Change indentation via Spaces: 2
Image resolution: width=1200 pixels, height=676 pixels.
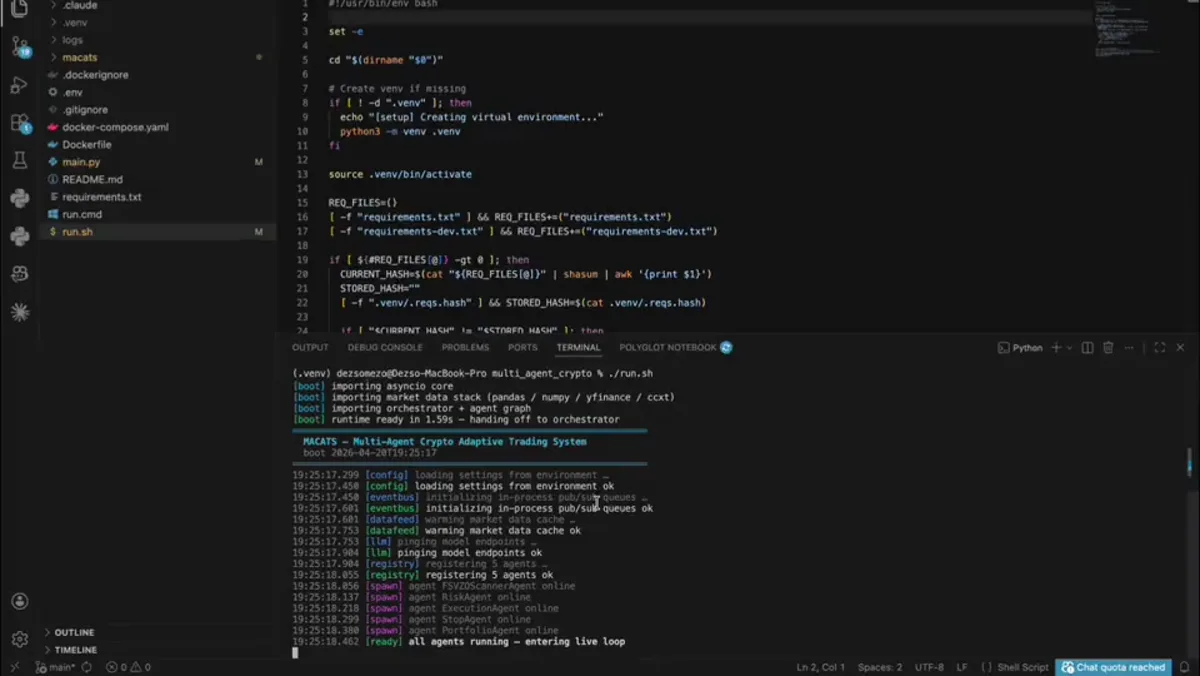coord(879,667)
